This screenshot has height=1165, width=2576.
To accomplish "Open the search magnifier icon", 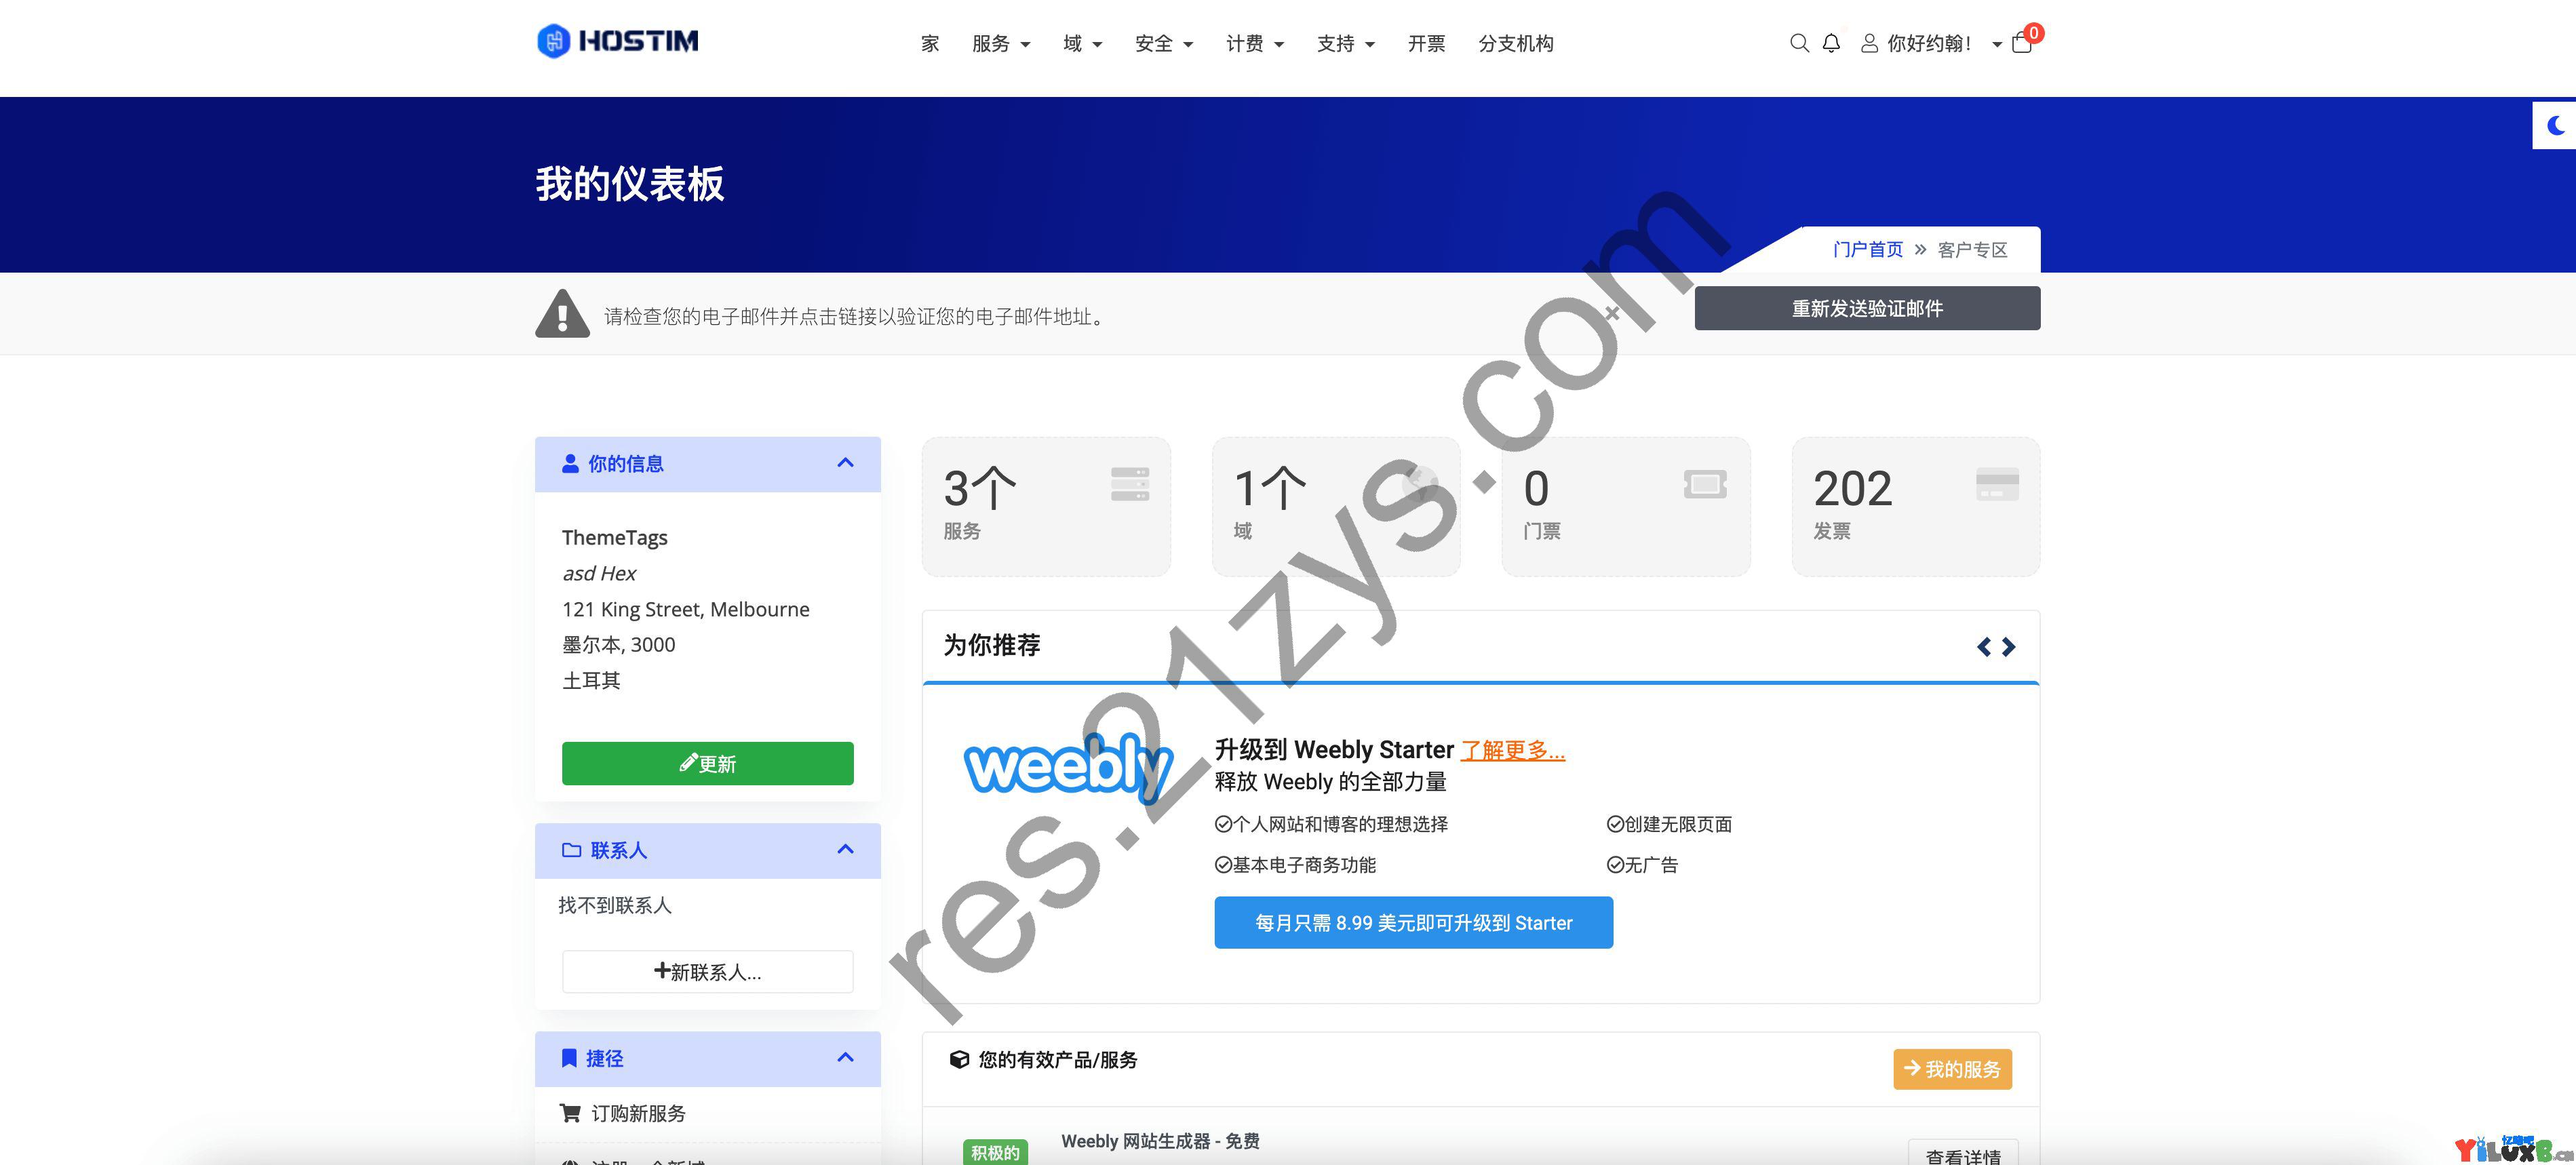I will pyautogui.click(x=1799, y=43).
